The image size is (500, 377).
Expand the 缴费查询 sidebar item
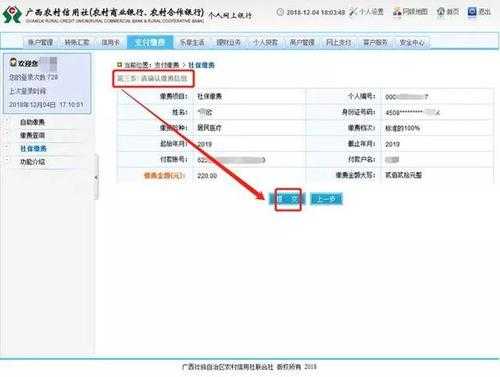[32, 135]
